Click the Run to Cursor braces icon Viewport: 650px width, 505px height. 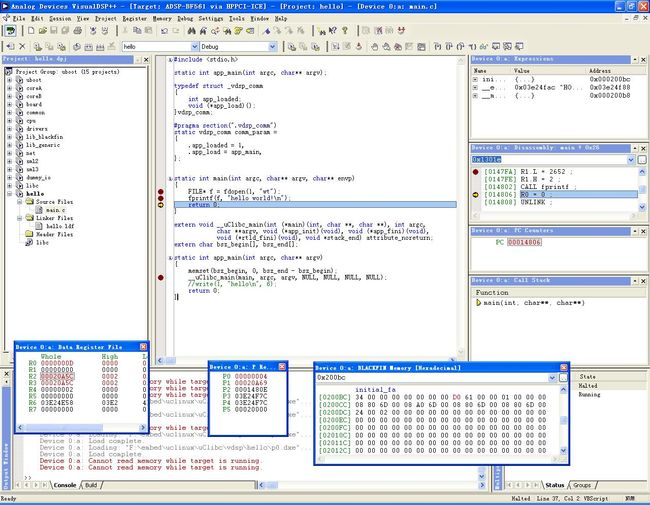(x=472, y=46)
